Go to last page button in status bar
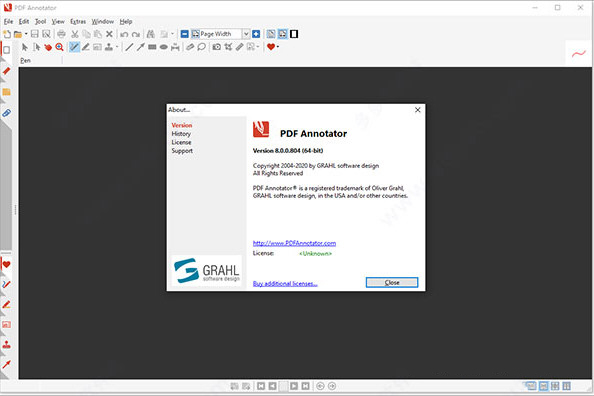This screenshot has width=594, height=396. pyautogui.click(x=305, y=386)
